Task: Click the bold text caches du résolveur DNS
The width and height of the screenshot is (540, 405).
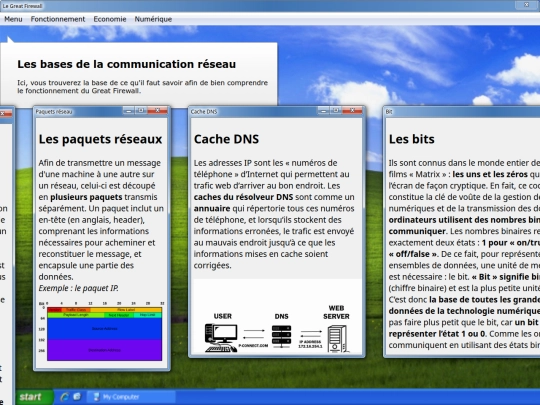Action: (243, 197)
